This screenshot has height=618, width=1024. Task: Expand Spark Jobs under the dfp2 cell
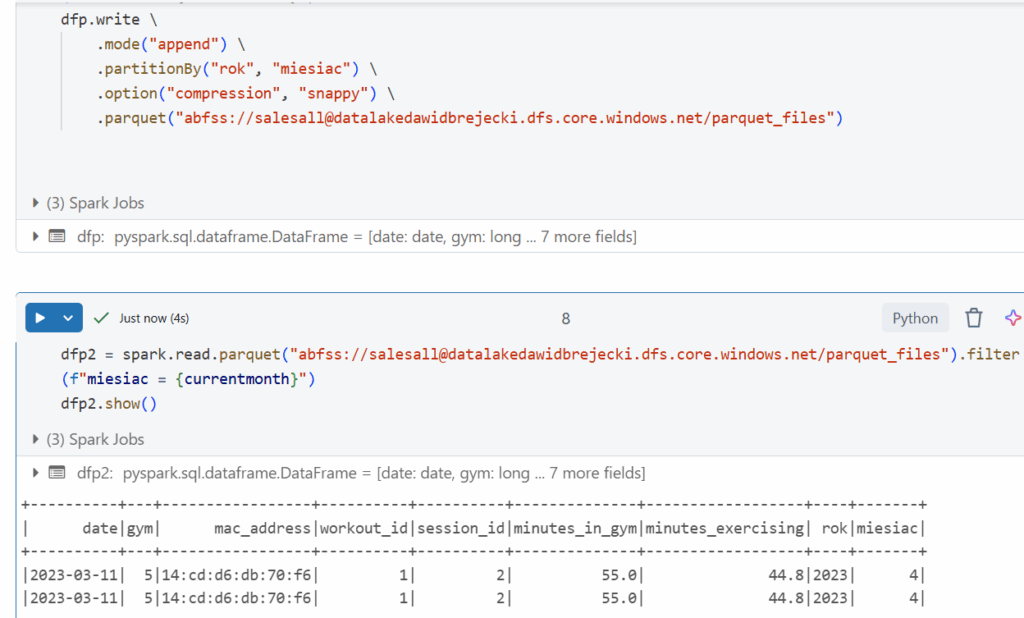point(37,439)
